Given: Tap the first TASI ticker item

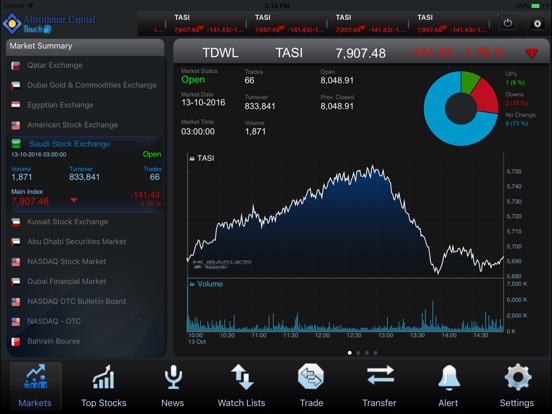Looking at the screenshot, I should pos(208,24).
